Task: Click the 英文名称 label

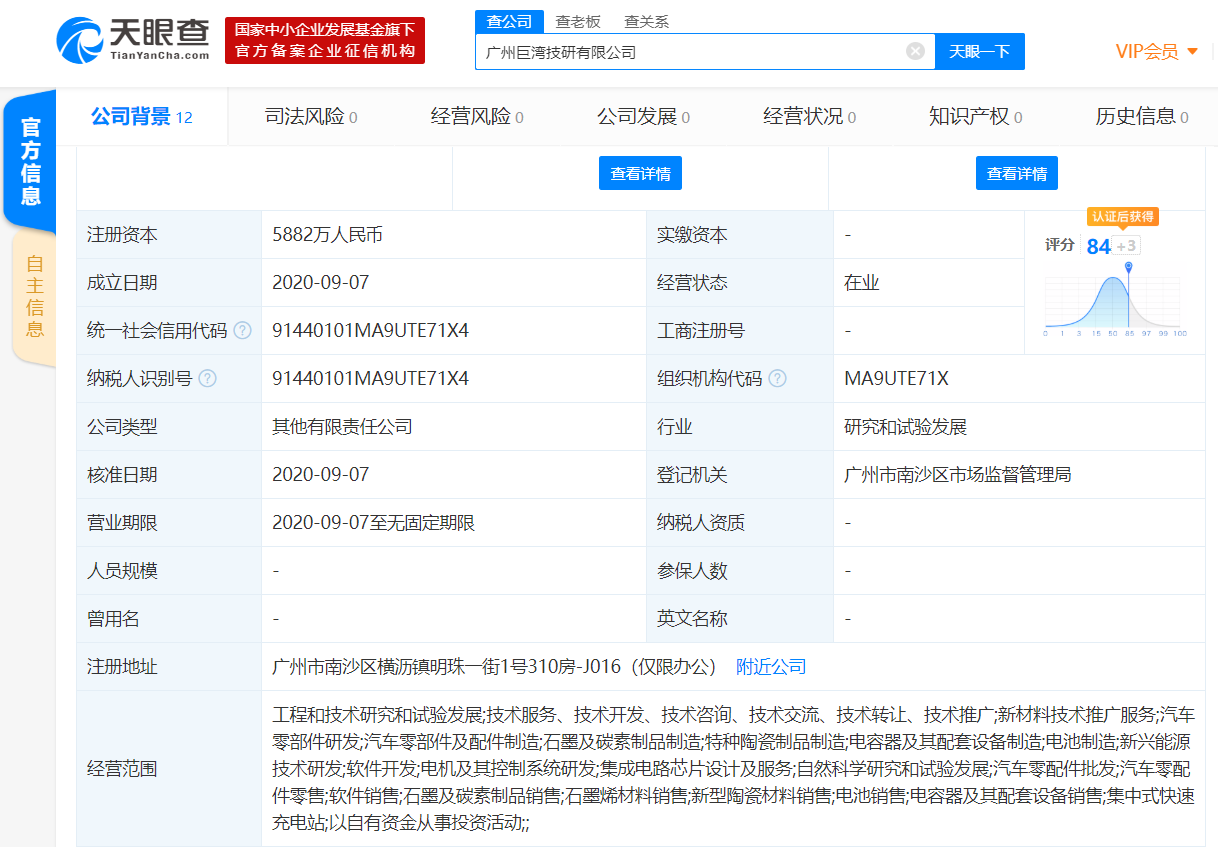Action: 692,619
